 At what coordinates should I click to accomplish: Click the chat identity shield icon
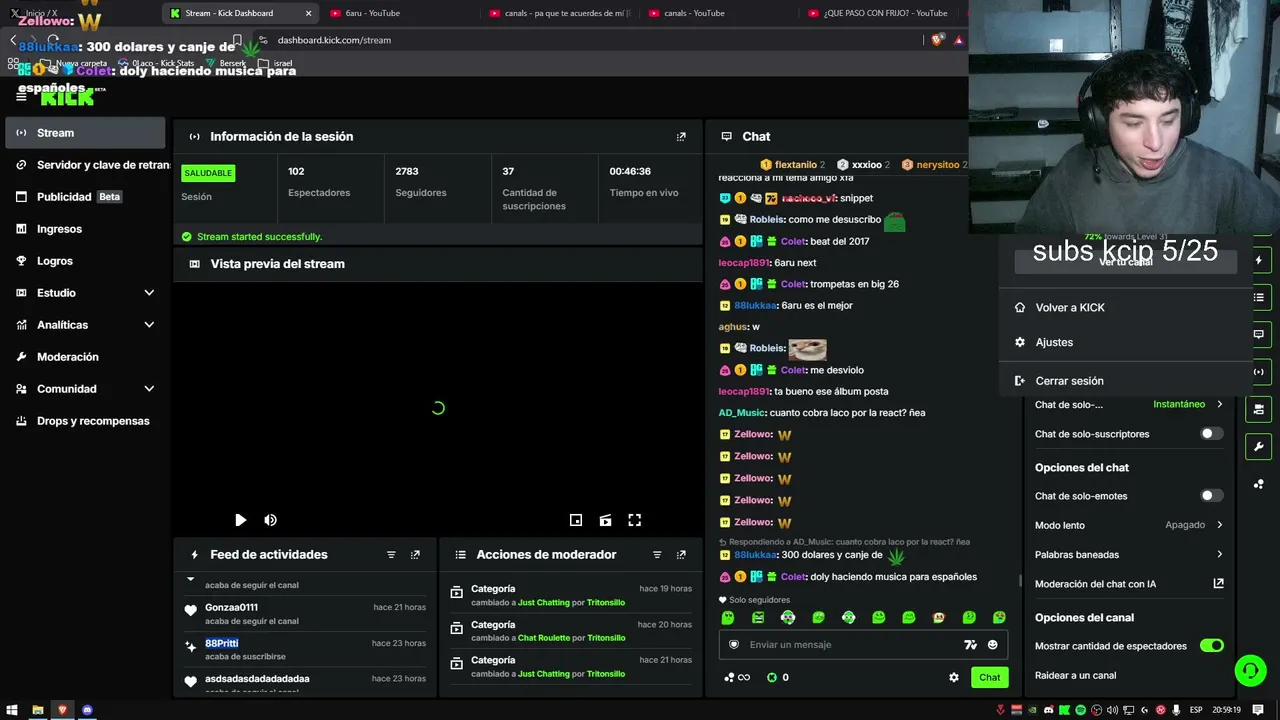(734, 645)
